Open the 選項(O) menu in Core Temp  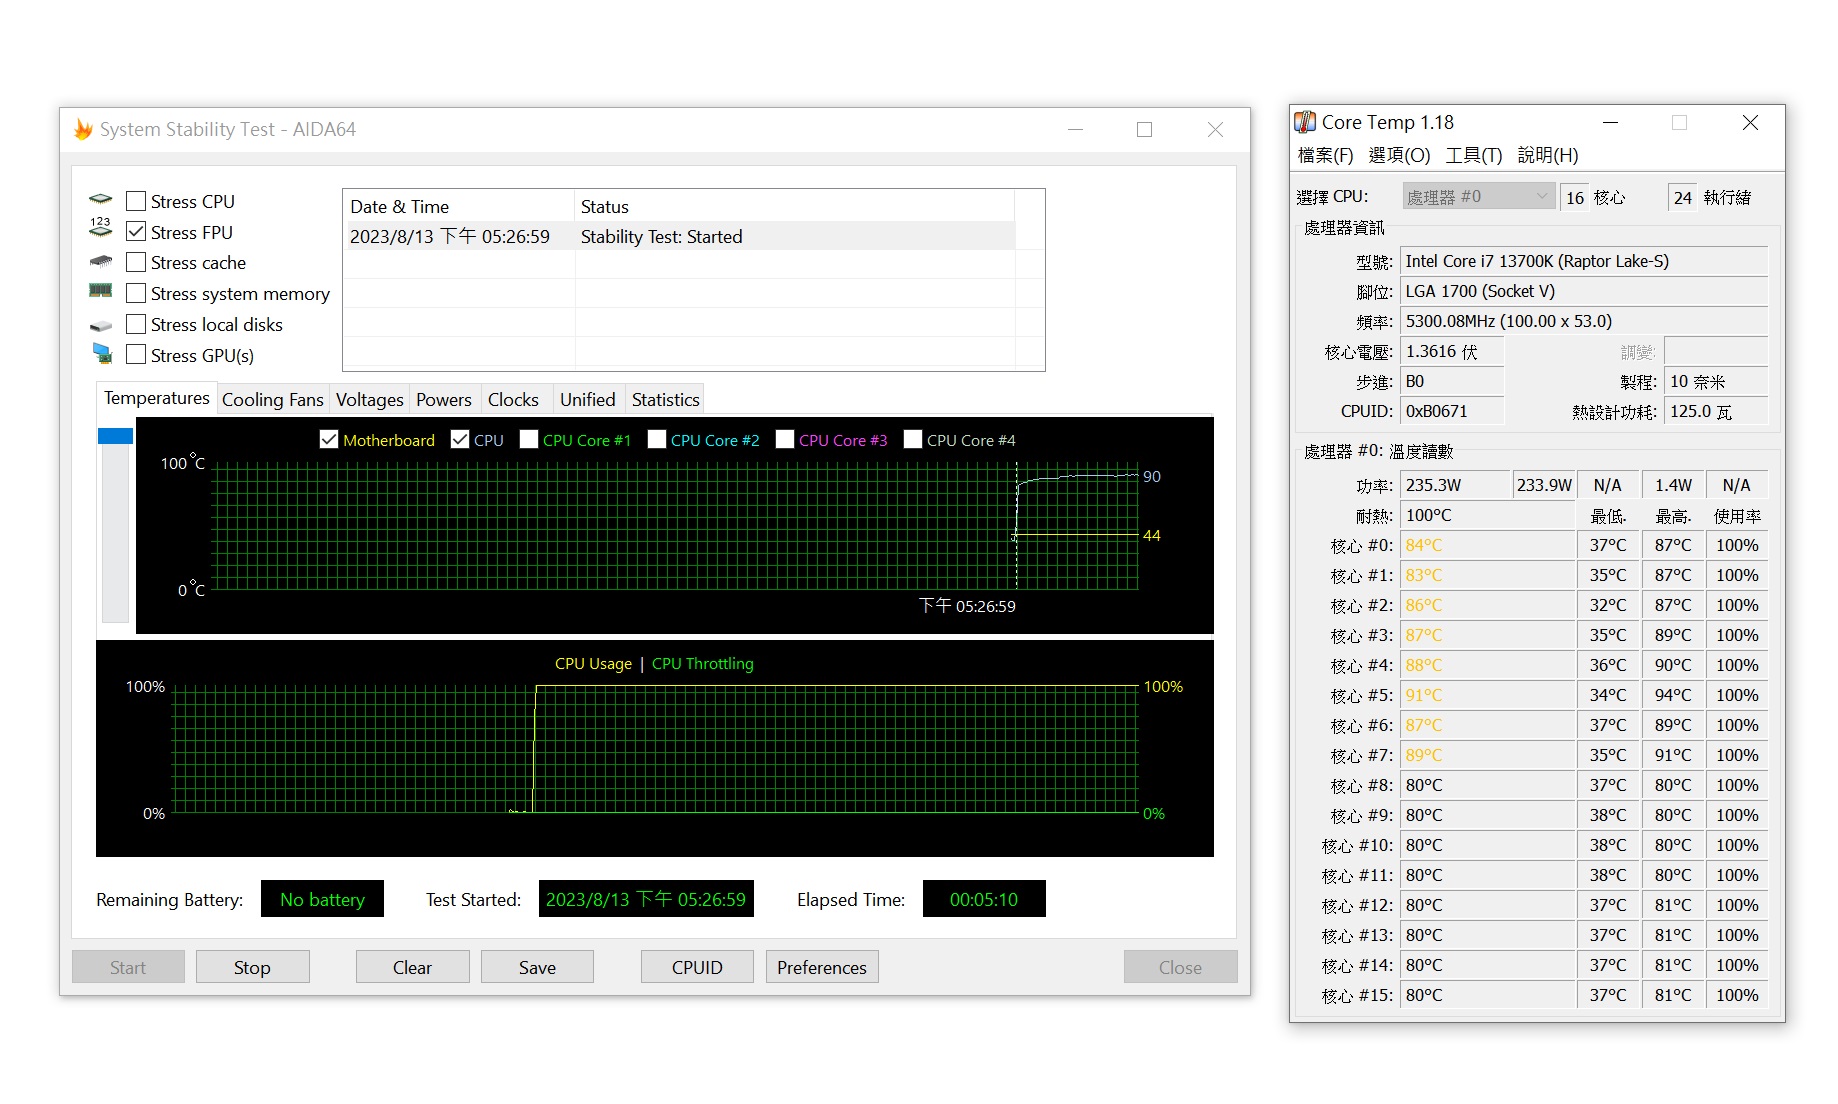1399,155
